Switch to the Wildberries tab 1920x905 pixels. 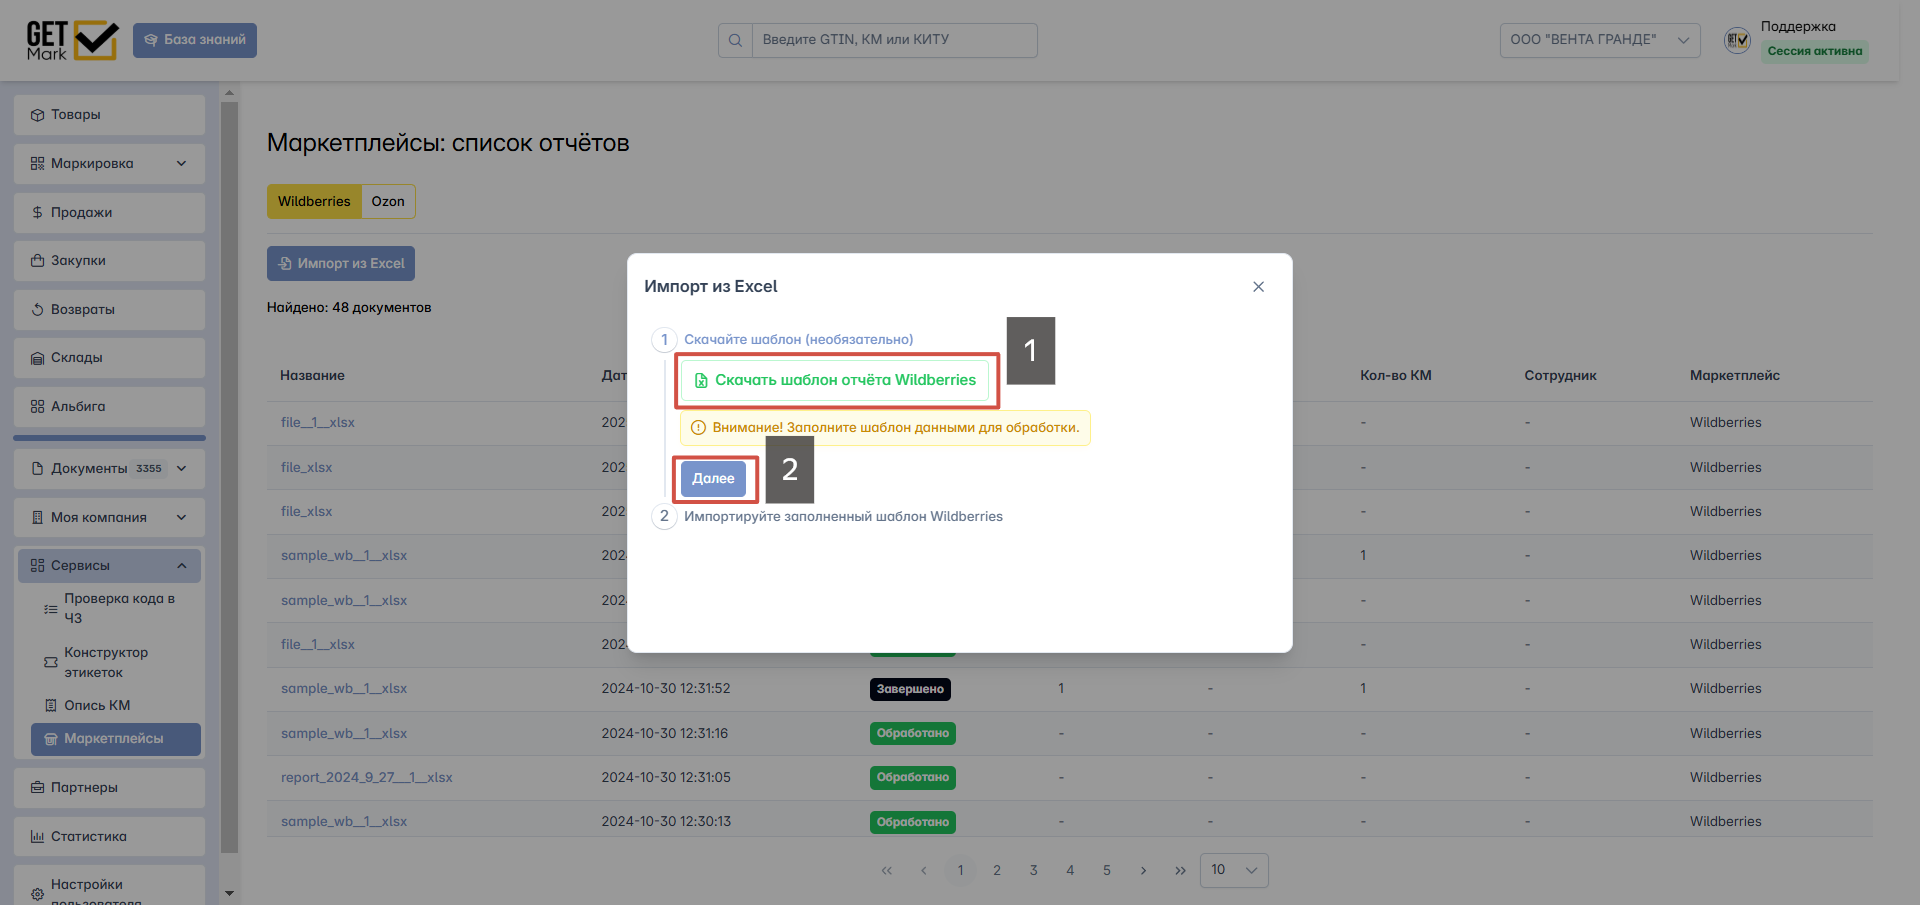[314, 201]
